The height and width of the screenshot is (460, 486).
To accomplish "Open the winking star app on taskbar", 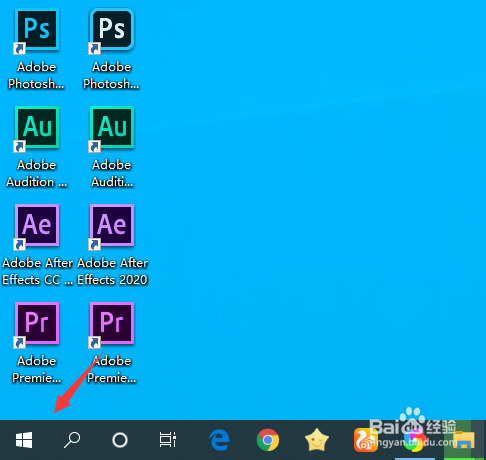I will pos(317,440).
